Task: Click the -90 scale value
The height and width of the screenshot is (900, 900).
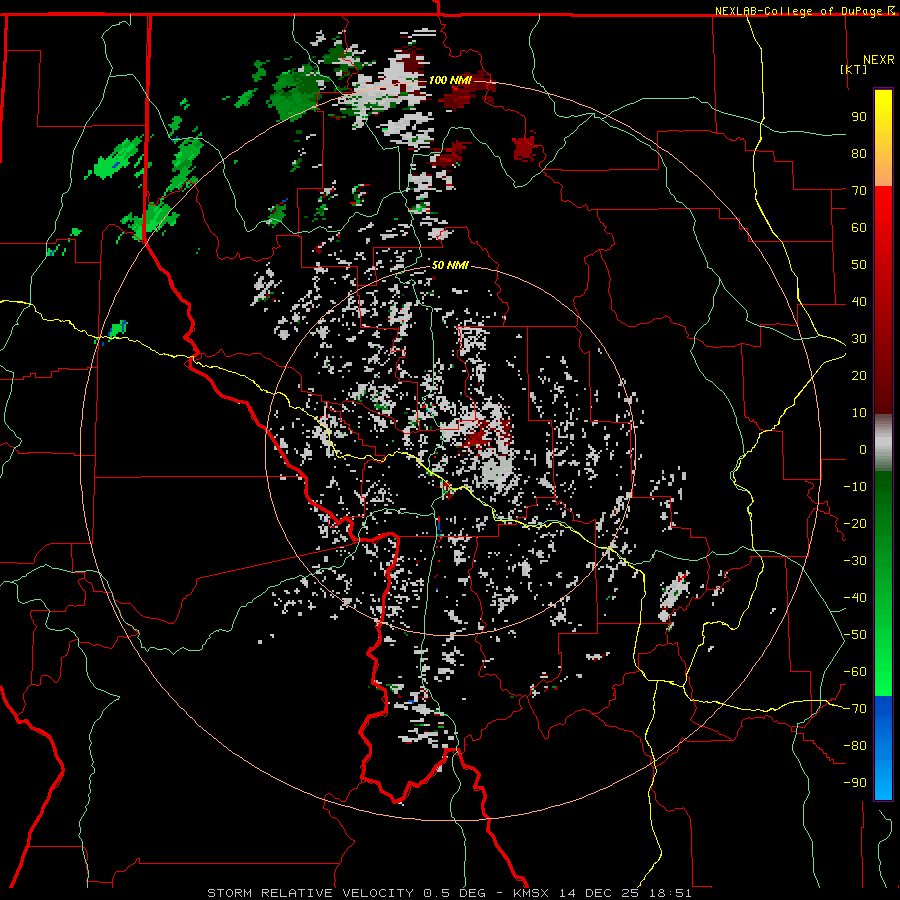Action: click(x=855, y=783)
